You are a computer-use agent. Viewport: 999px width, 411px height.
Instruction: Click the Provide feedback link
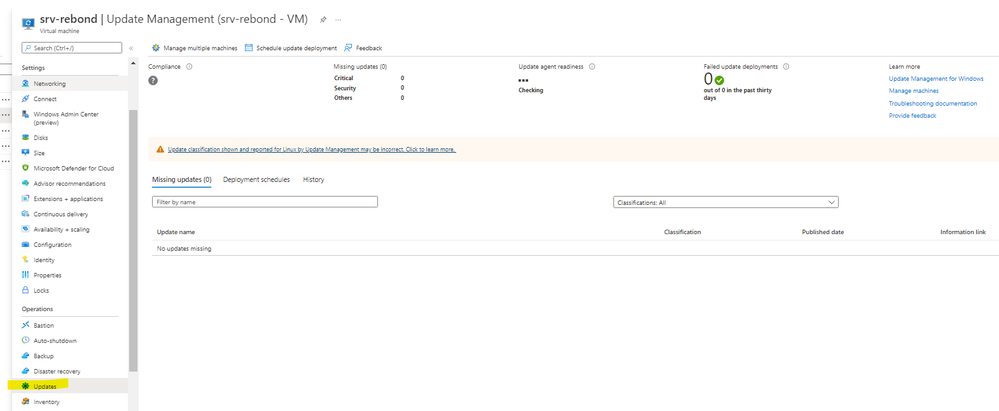(x=912, y=115)
